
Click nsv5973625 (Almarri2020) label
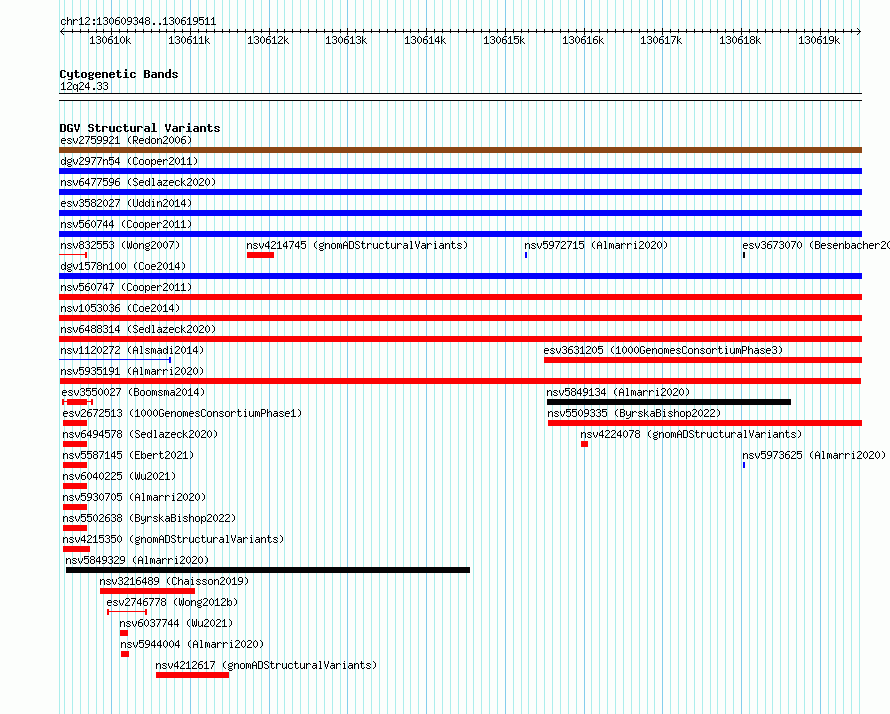pyautogui.click(x=814, y=455)
